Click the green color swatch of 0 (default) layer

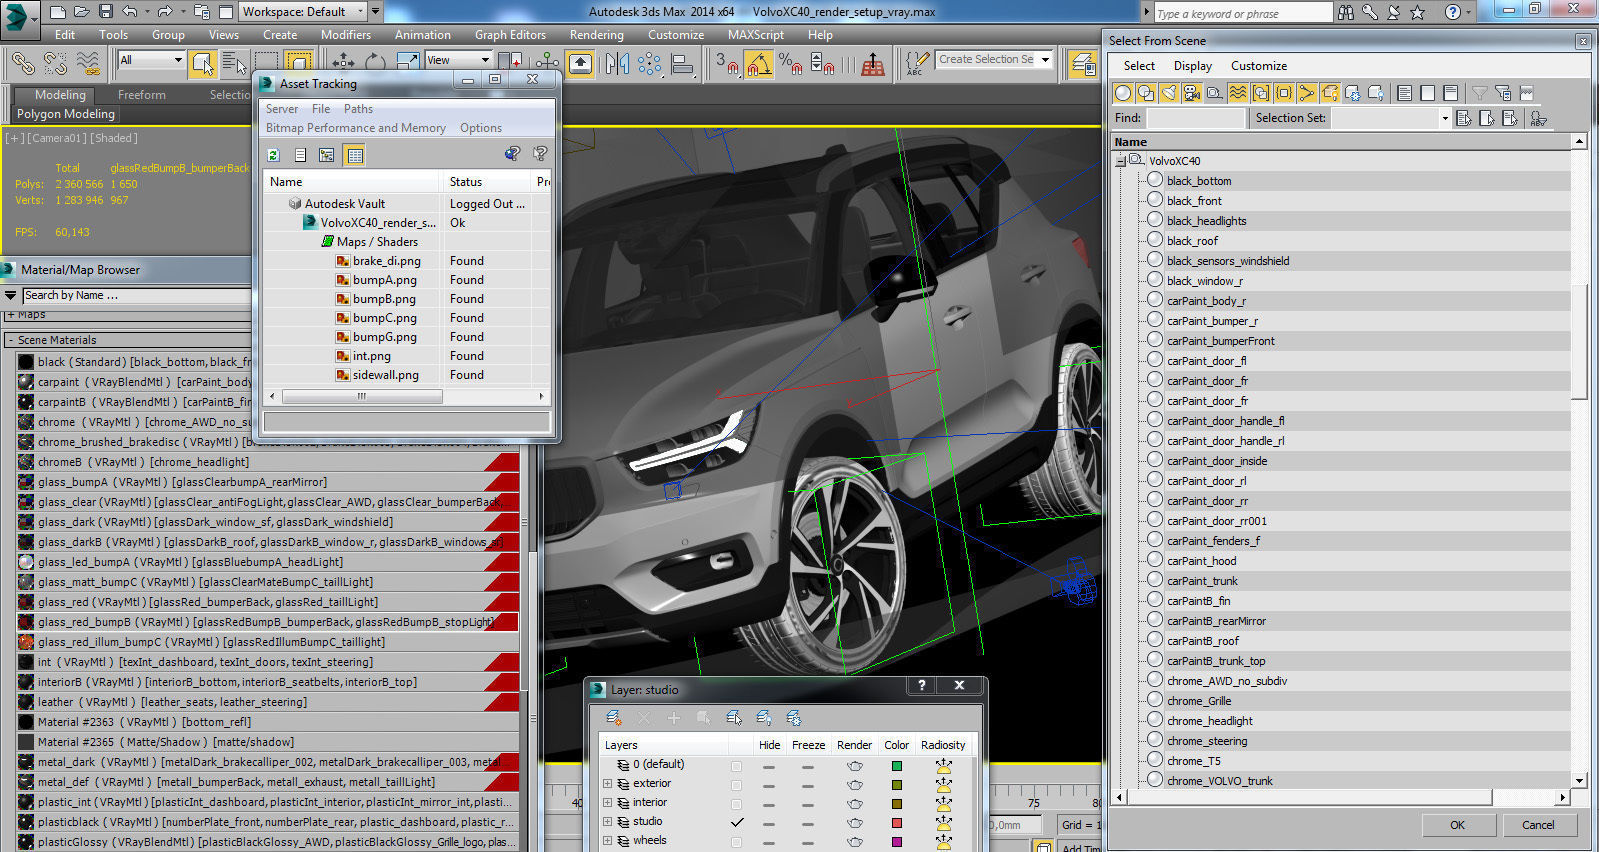coord(897,766)
